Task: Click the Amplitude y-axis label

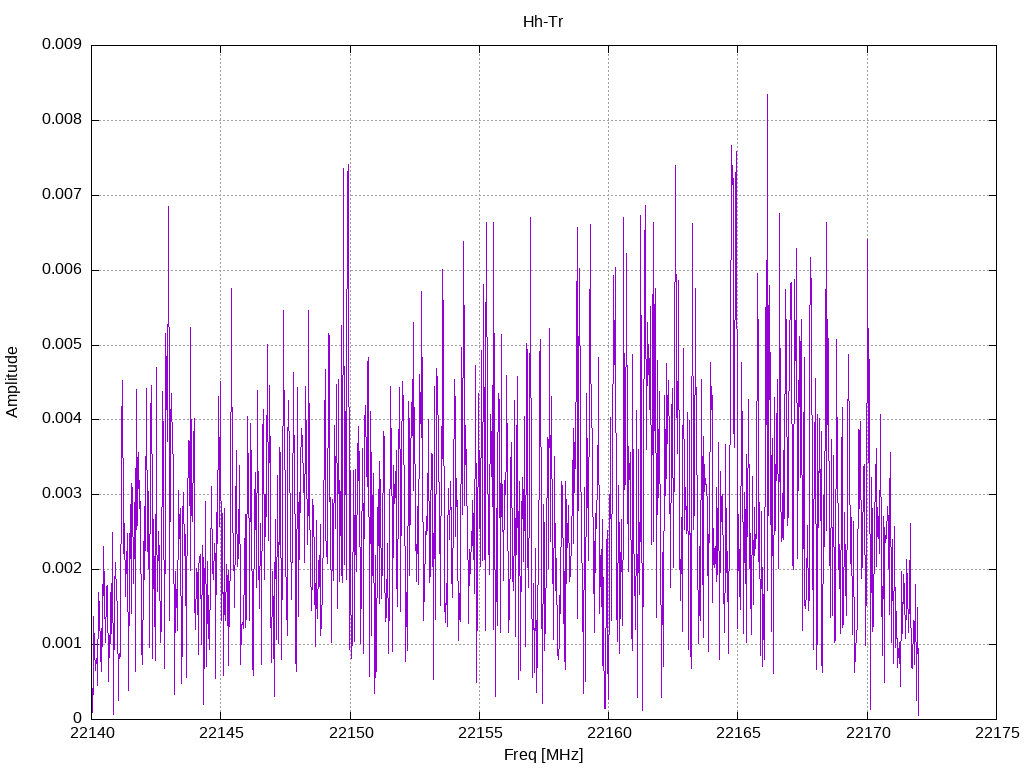Action: coord(12,382)
